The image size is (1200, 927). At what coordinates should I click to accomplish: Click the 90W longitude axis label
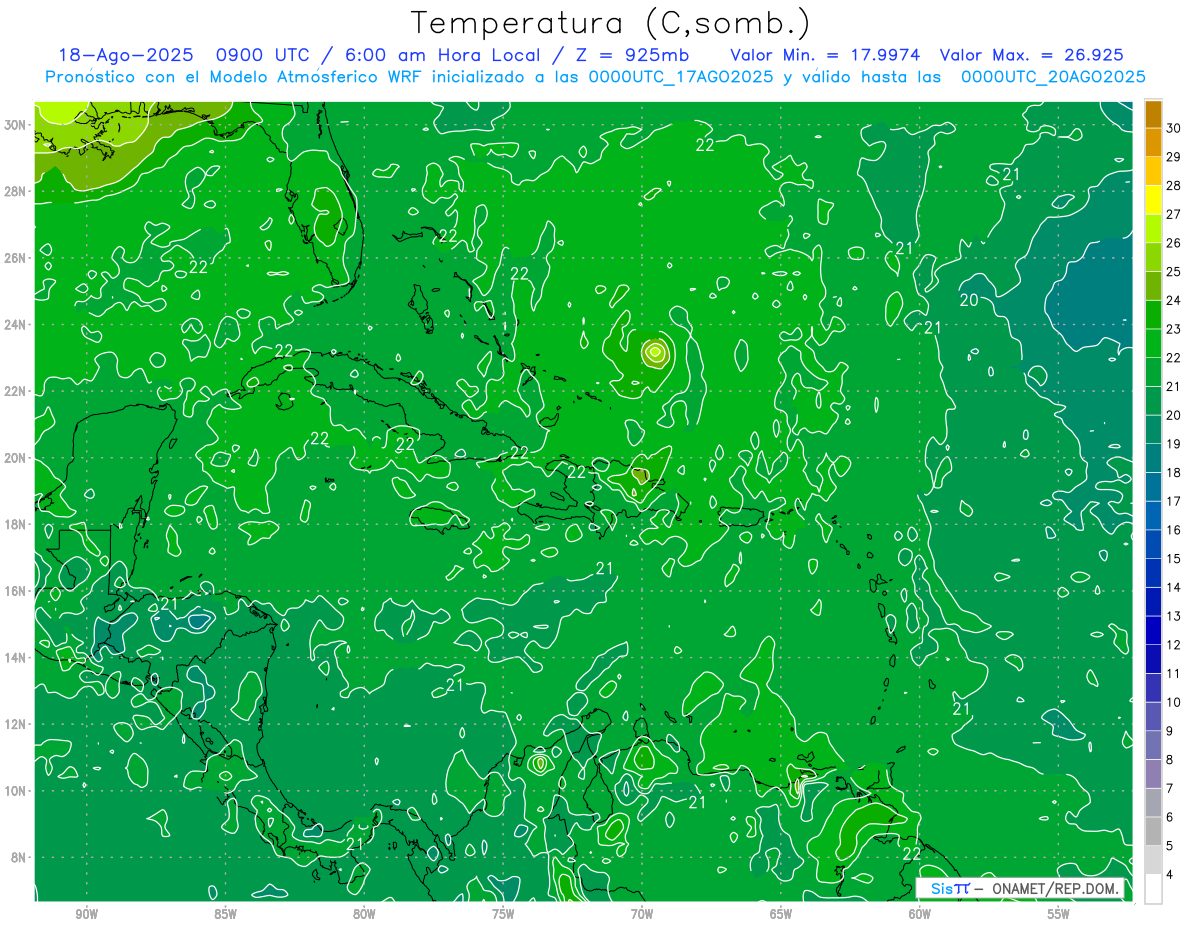point(86,914)
